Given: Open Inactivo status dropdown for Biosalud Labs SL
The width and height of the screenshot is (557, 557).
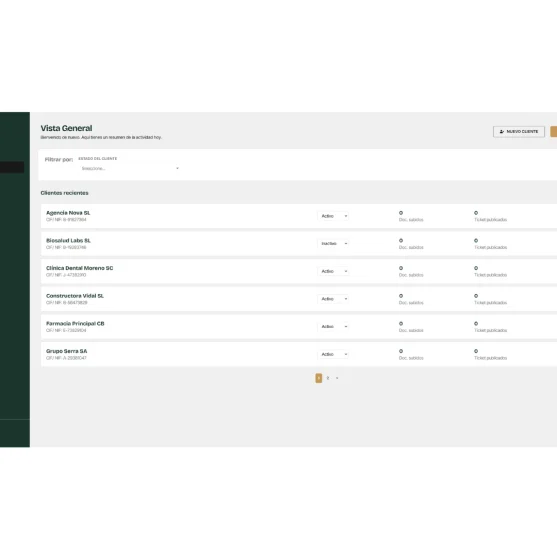Looking at the screenshot, I should coord(333,244).
